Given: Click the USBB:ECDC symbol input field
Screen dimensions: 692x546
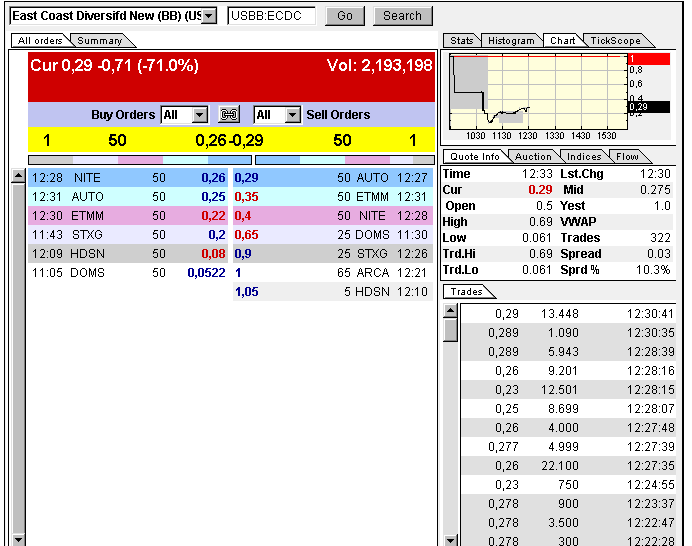Looking at the screenshot, I should (271, 16).
